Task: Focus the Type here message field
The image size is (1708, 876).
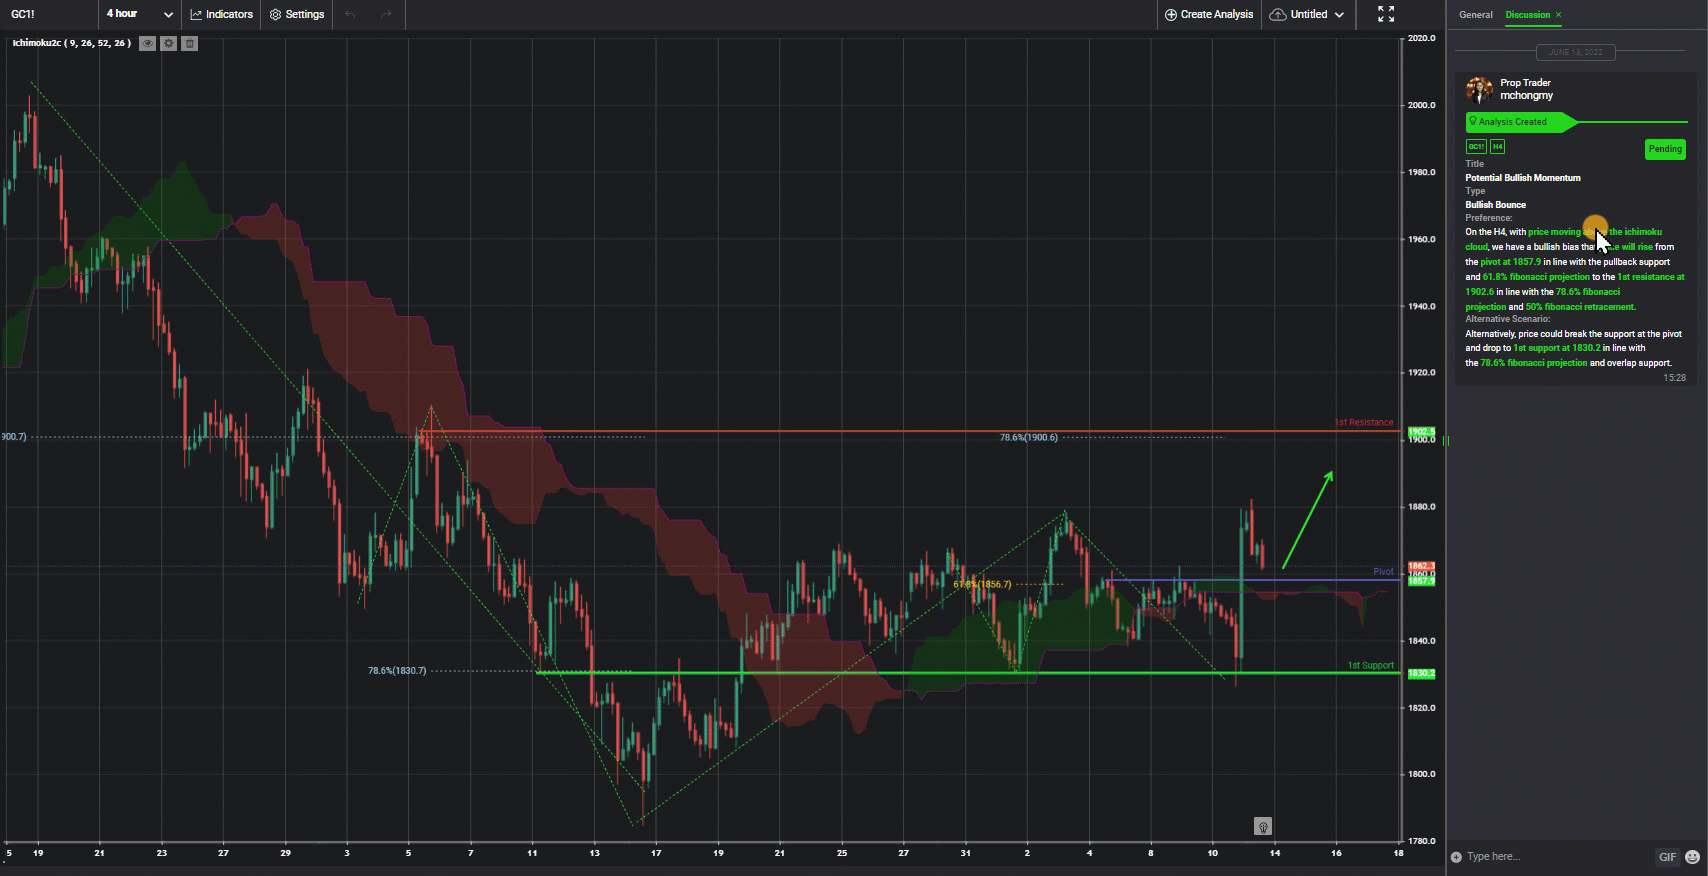Action: click(x=1555, y=857)
